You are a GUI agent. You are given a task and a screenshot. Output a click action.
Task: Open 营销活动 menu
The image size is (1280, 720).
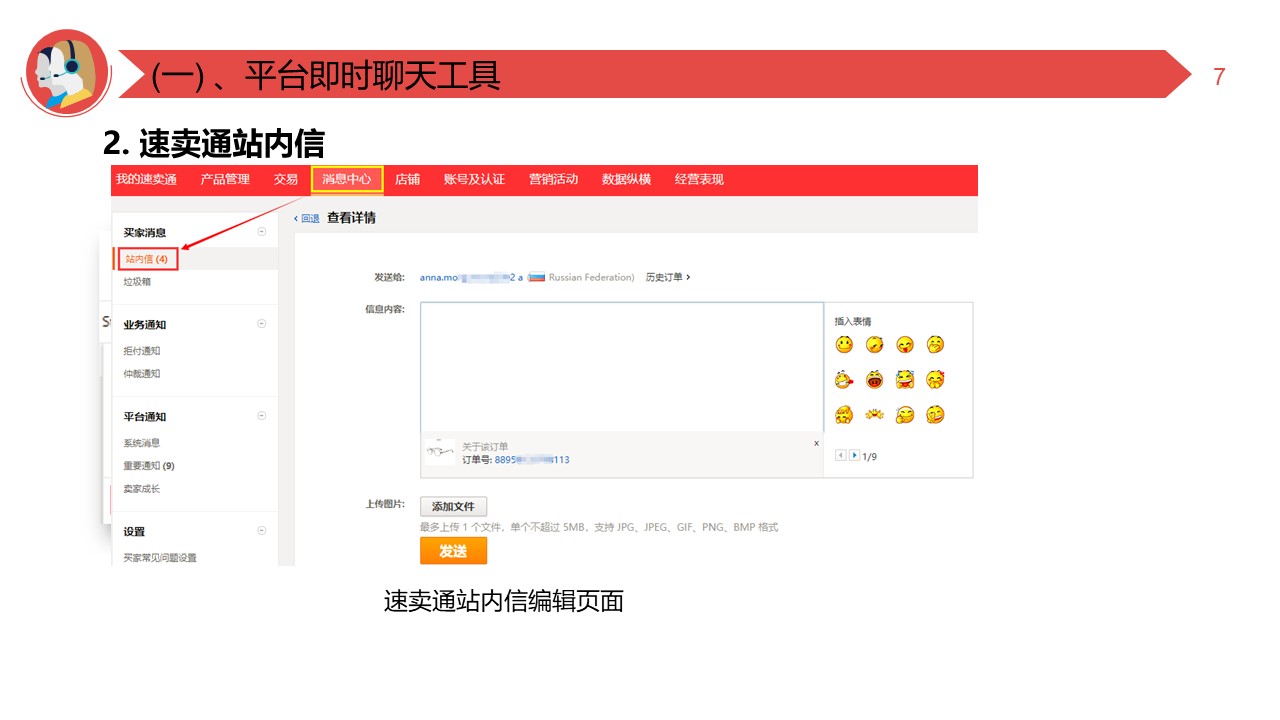coord(553,180)
